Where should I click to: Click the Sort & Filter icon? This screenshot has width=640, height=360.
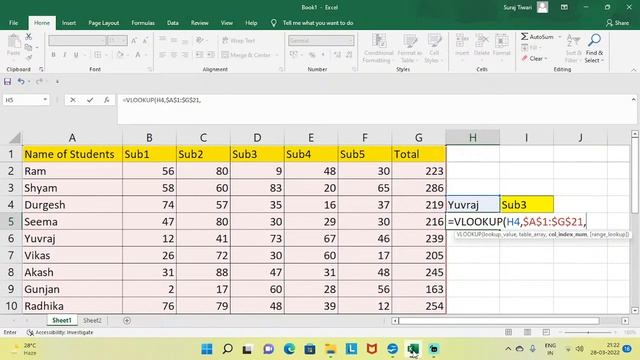coord(573,41)
